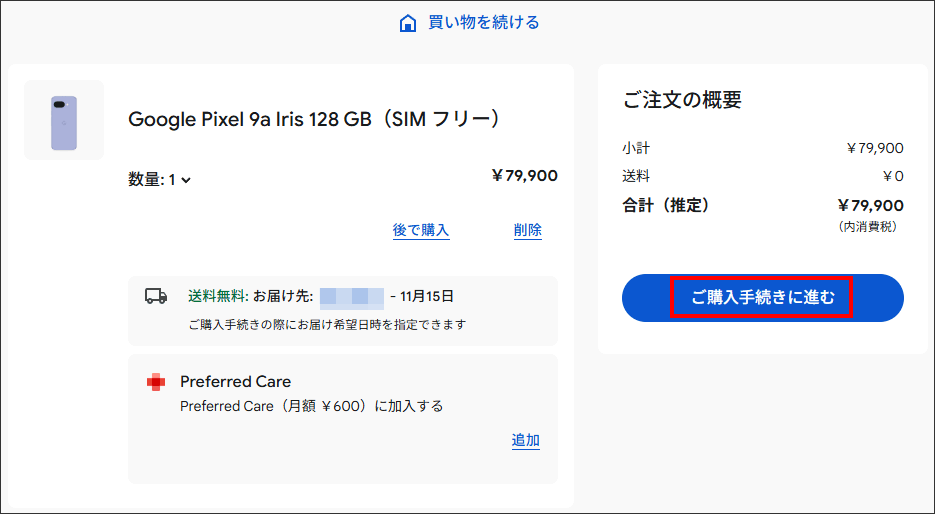Screen dimensions: 935x514
Task: Click the ご注文の概要 heading
Action: click(682, 100)
